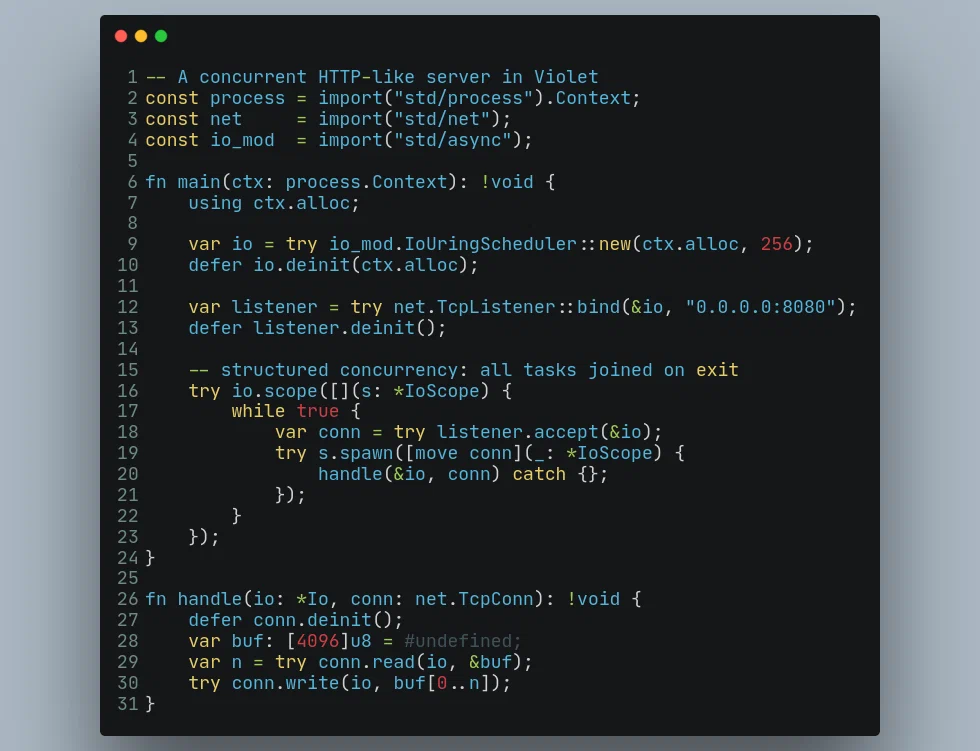Click 'move conn' capture on line 19

(464, 453)
